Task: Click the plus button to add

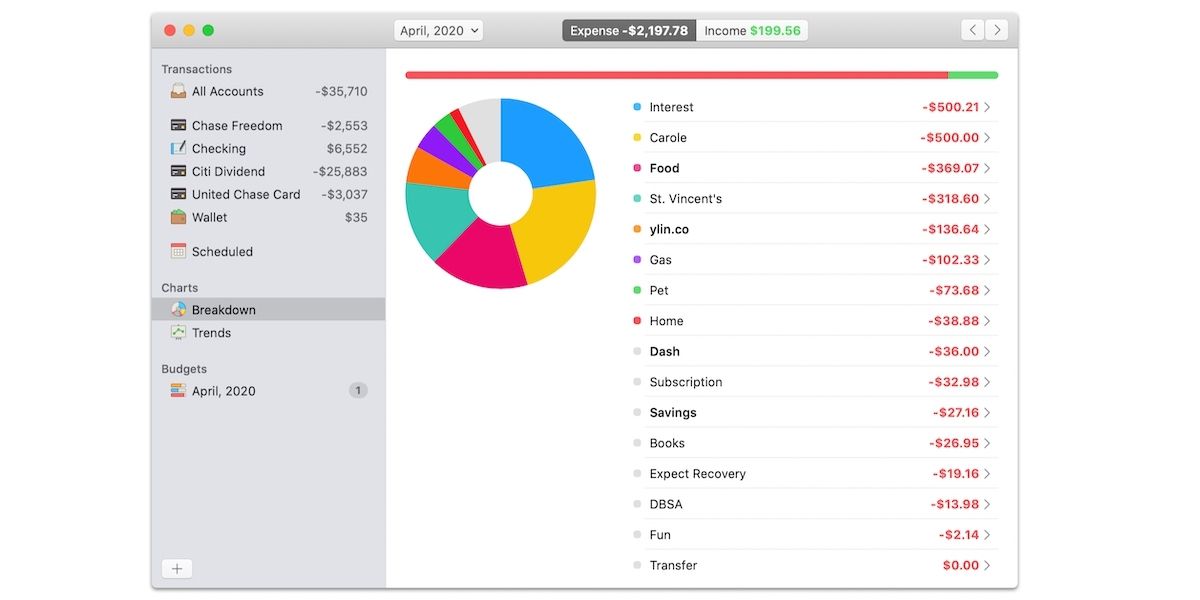Action: (x=177, y=569)
